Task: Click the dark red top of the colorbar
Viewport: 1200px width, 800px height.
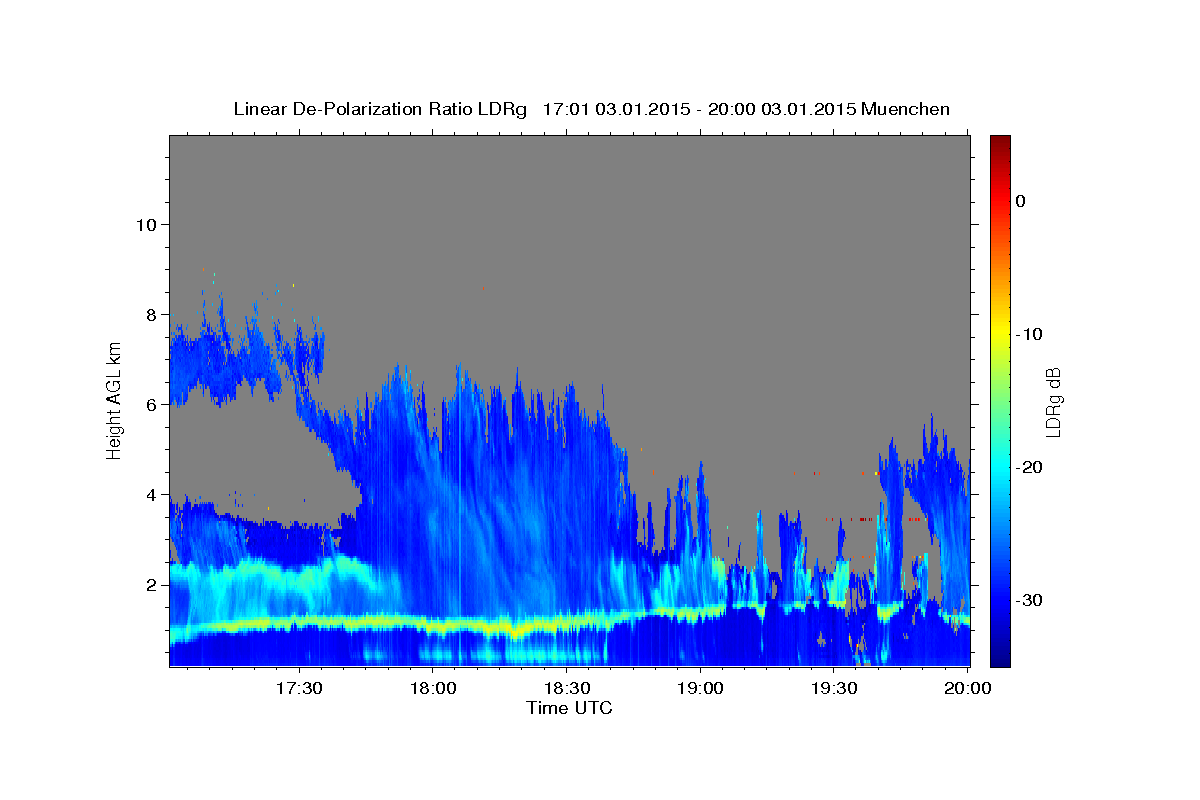Action: (1000, 145)
